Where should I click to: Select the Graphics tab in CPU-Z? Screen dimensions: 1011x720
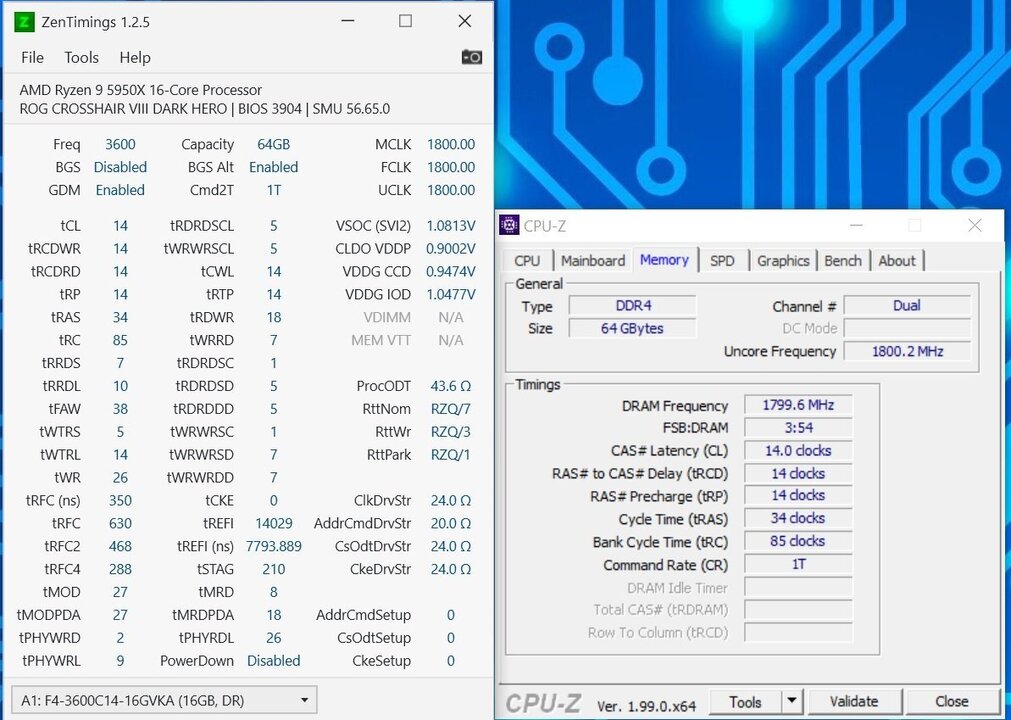[783, 260]
